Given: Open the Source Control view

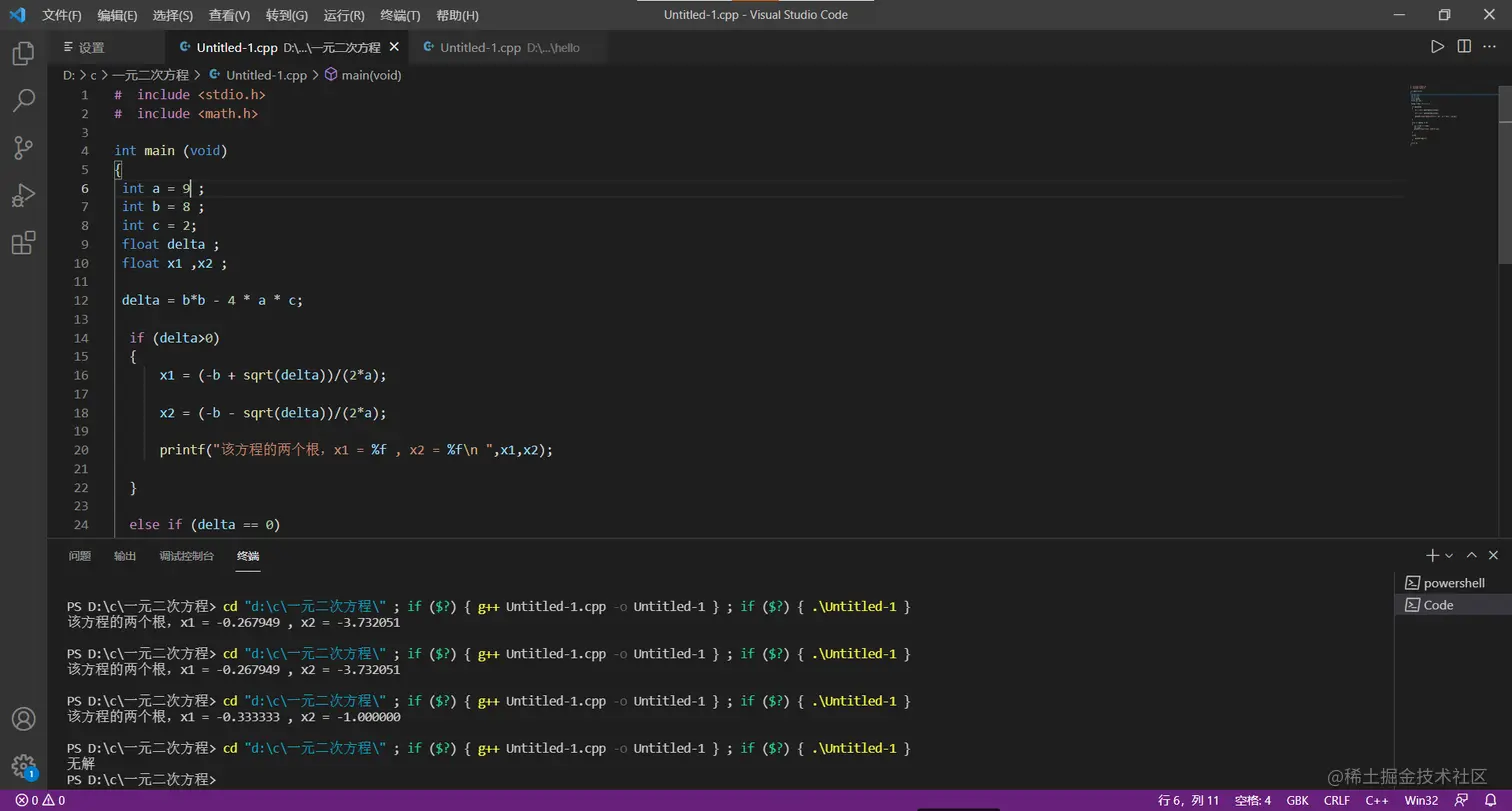Looking at the screenshot, I should [23, 148].
